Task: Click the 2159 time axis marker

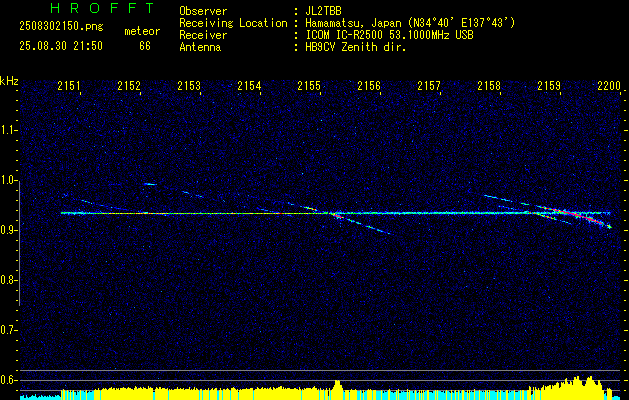Action: (549, 86)
